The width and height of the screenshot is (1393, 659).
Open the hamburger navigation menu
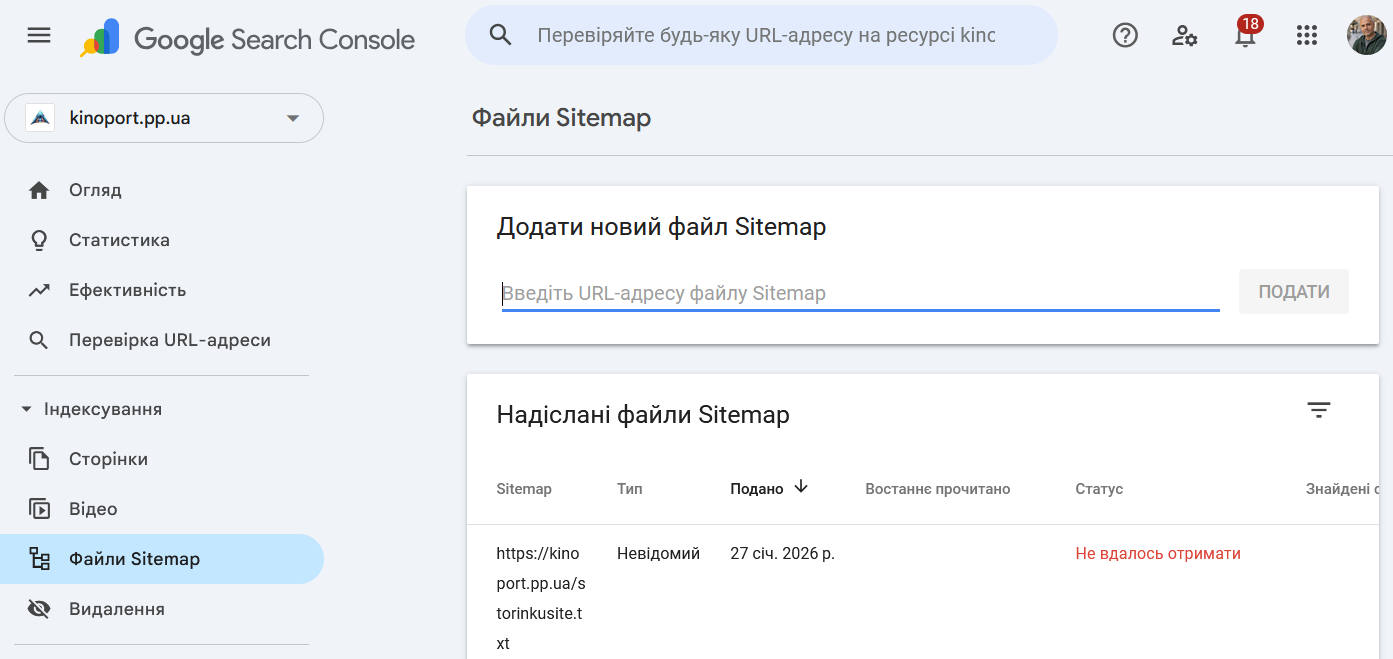pyautogui.click(x=38, y=35)
